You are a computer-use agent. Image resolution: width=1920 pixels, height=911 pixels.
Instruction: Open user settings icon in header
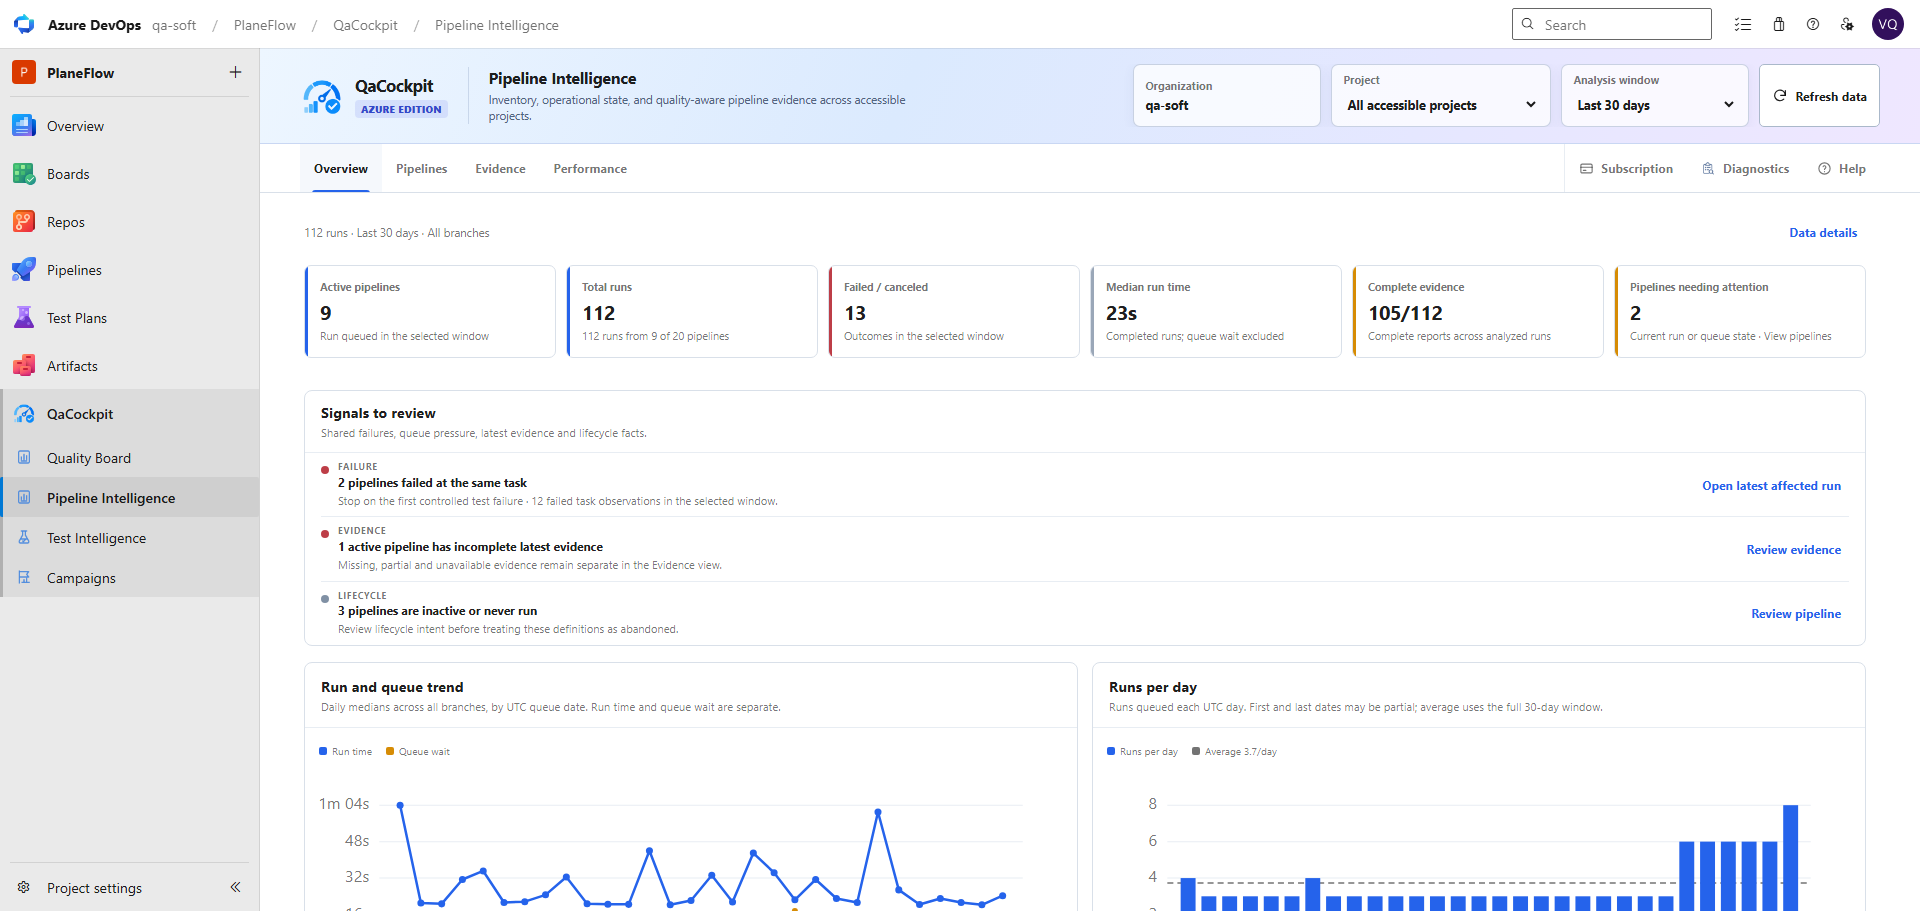pos(1847,24)
